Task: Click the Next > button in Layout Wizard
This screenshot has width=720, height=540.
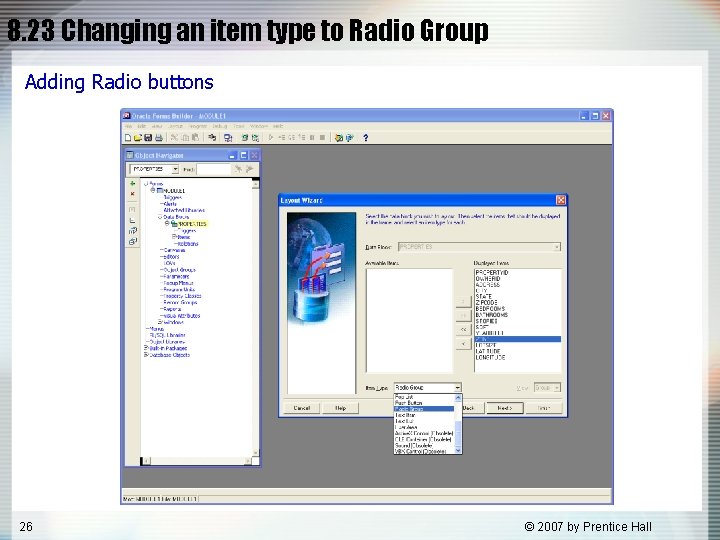Action: (x=504, y=408)
